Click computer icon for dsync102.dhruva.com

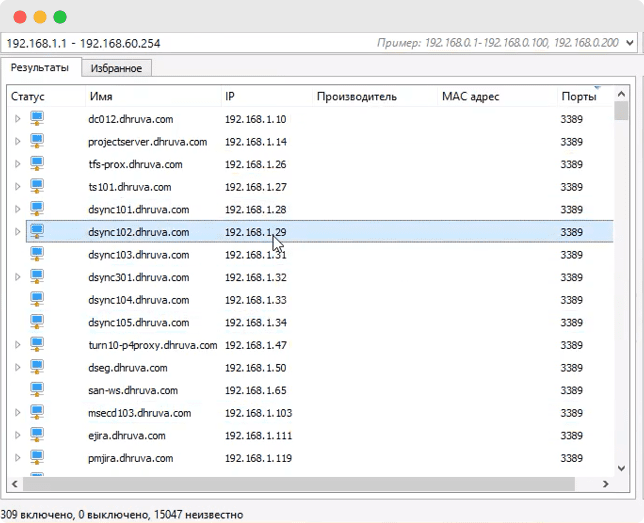[x=37, y=232]
